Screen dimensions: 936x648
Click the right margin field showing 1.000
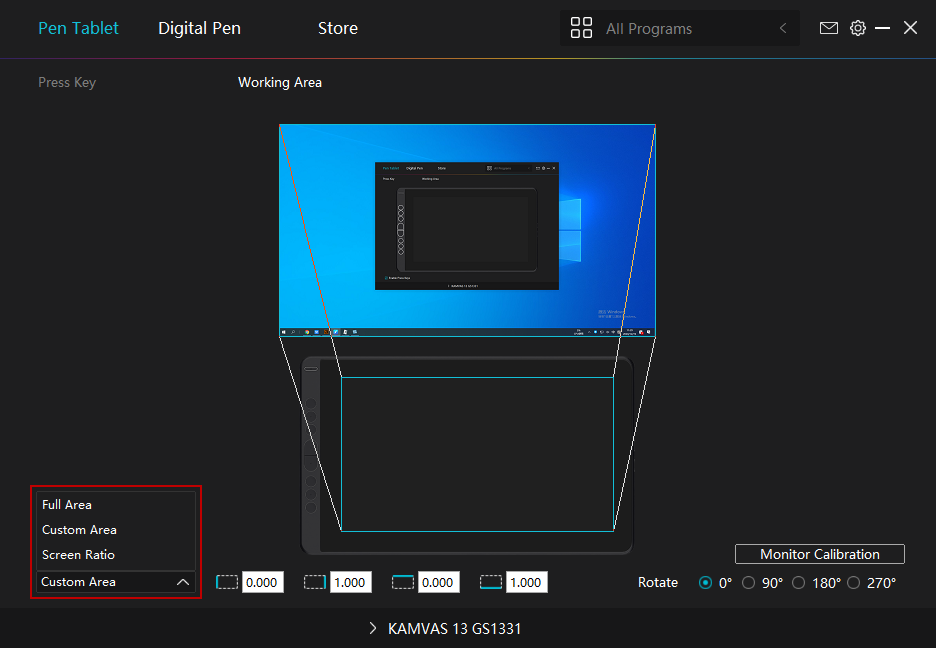tap(350, 582)
